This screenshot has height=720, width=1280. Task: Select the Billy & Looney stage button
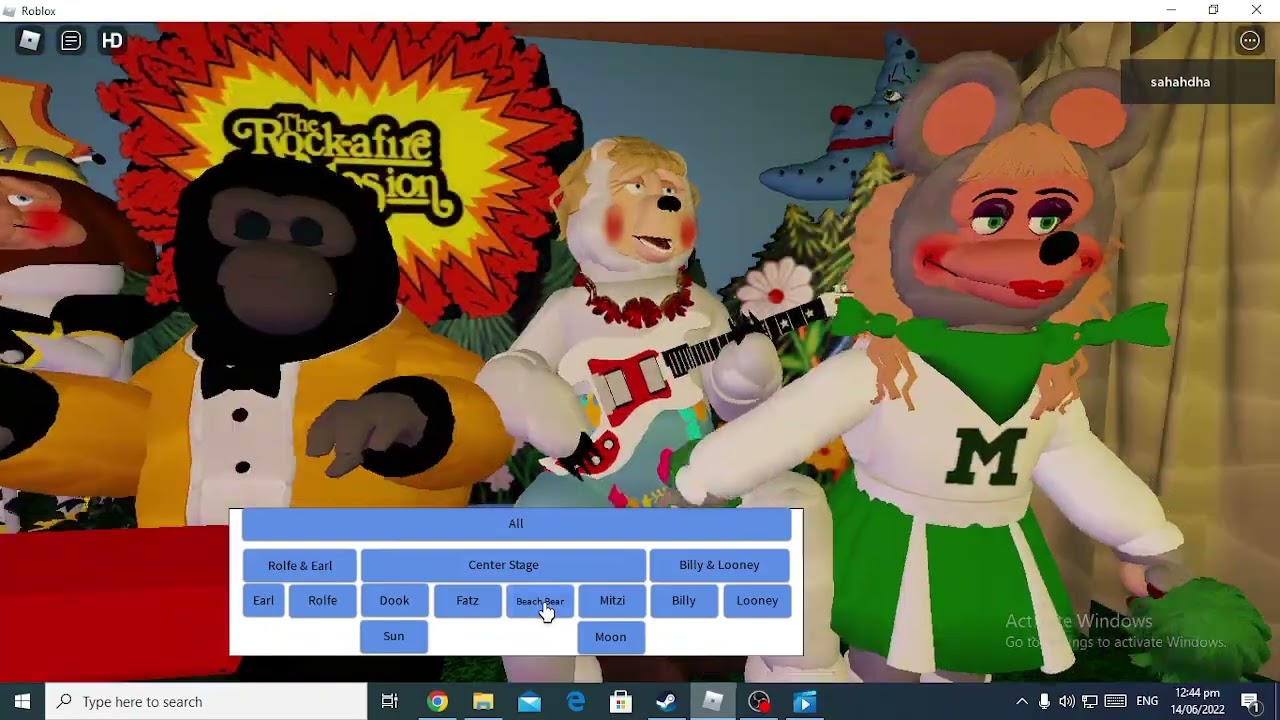click(719, 565)
